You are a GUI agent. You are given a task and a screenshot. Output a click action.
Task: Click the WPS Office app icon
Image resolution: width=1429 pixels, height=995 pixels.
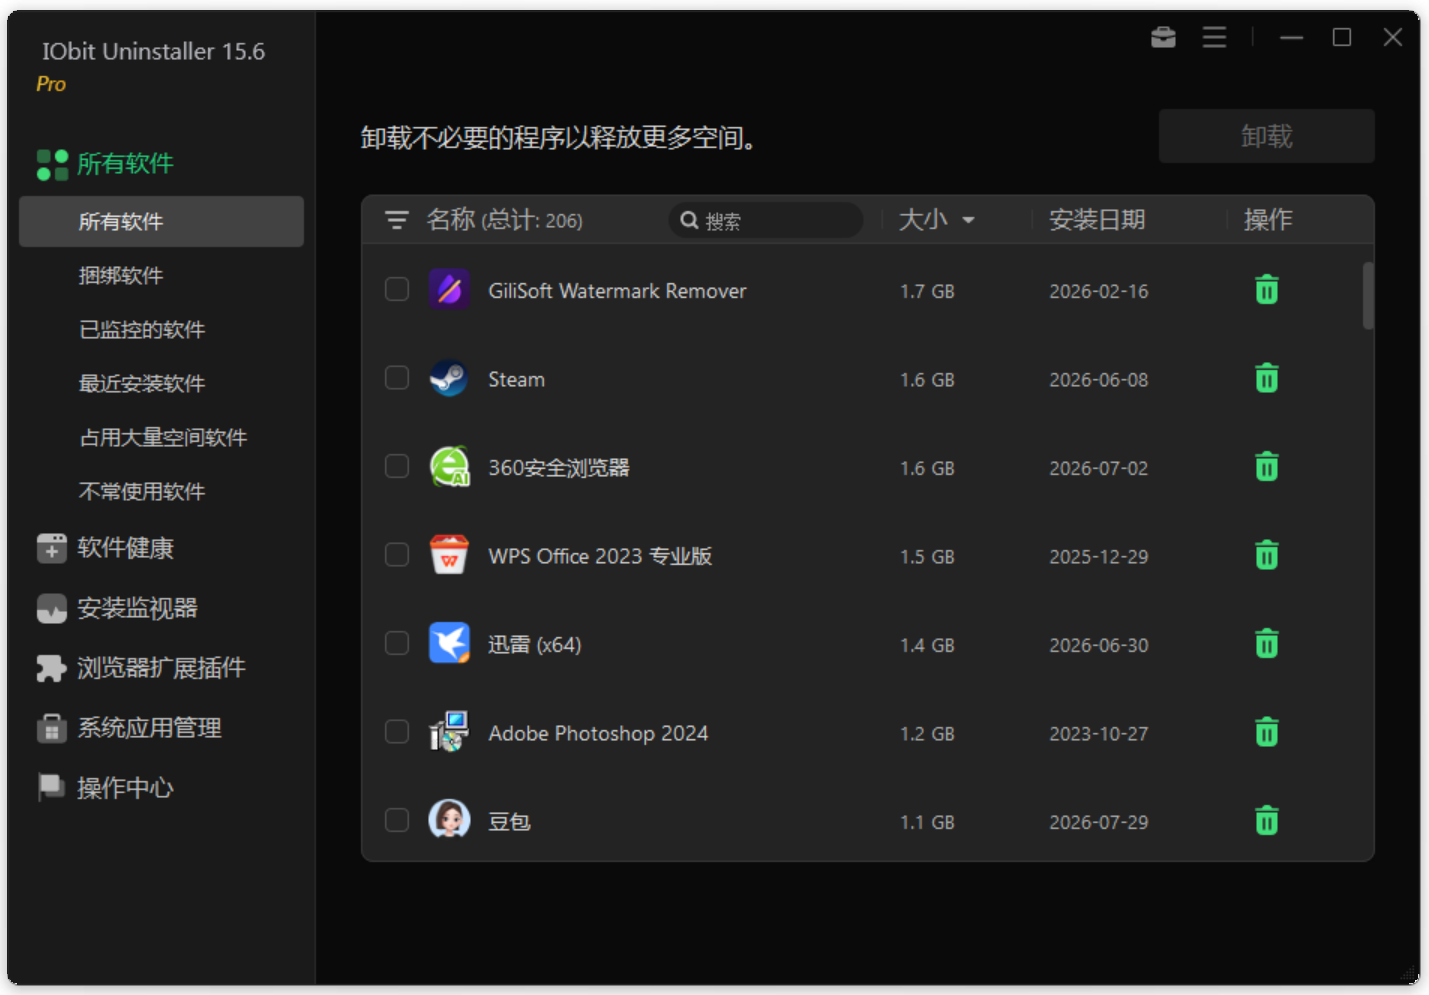tap(449, 555)
